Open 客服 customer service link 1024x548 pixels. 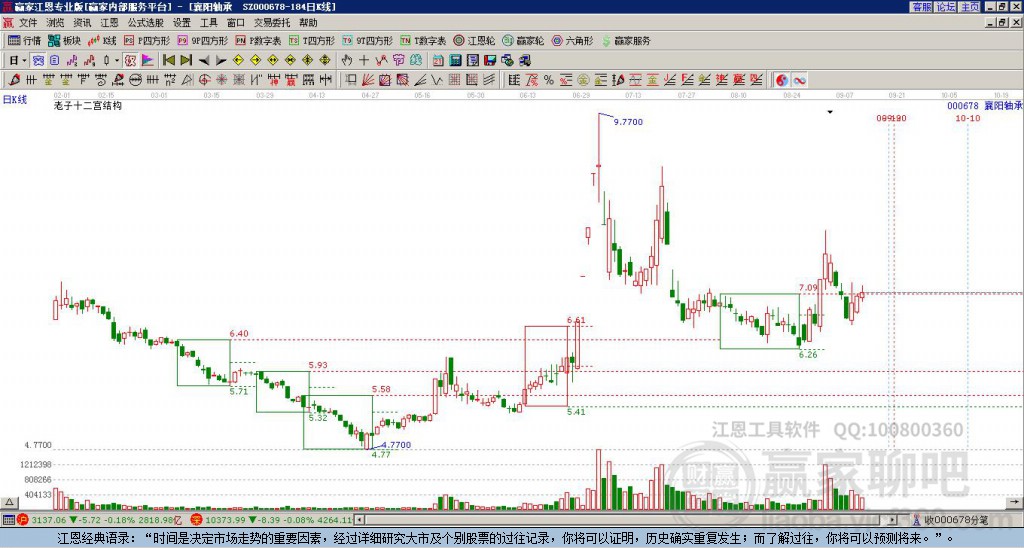pos(921,7)
